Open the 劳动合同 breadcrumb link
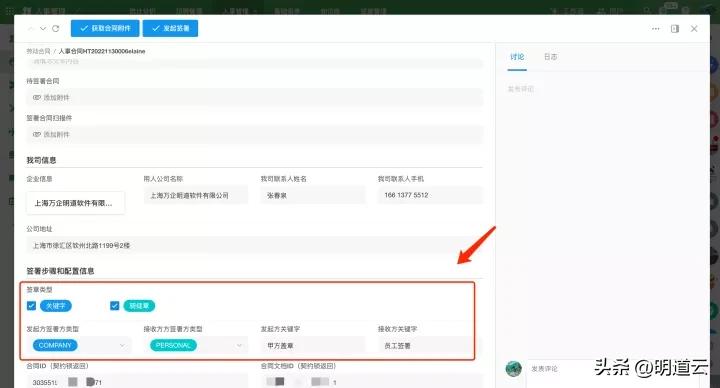Screen dimensions: 720x388 (x=38, y=51)
